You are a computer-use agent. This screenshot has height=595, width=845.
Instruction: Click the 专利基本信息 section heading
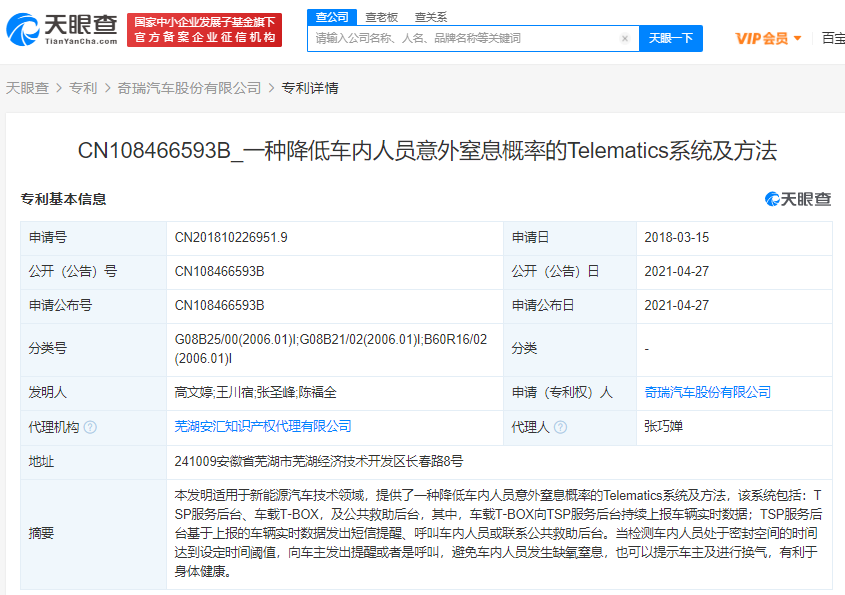63,199
